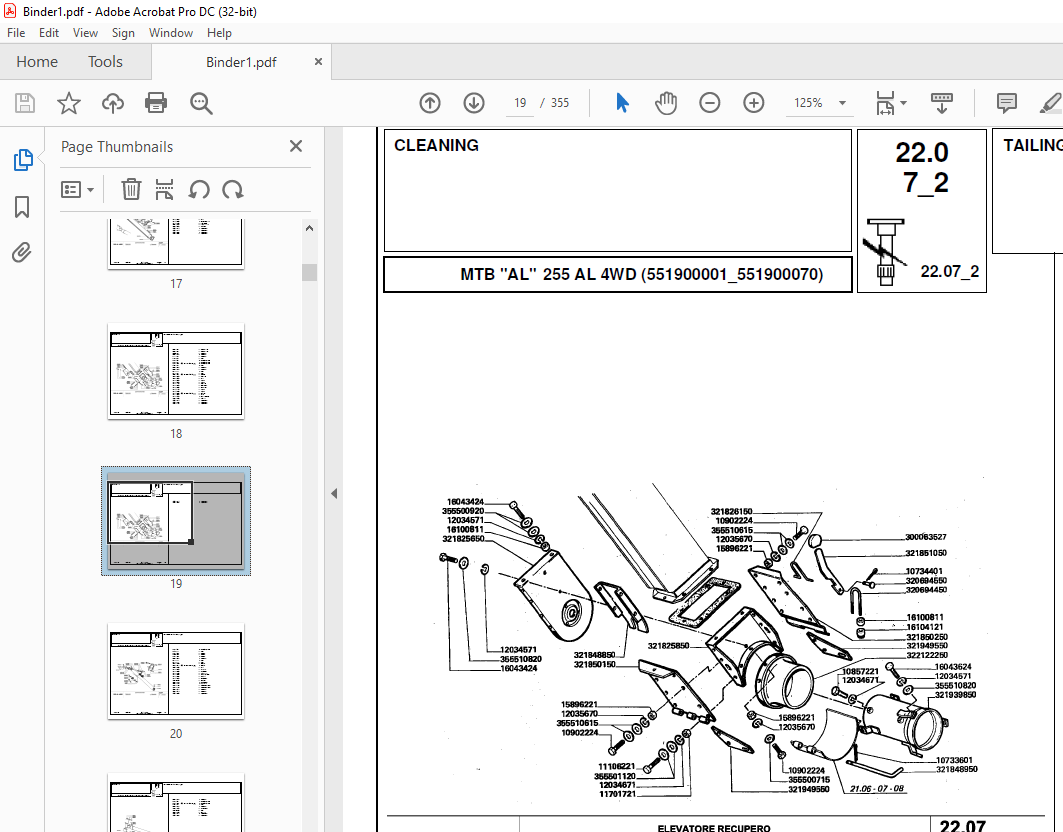1063x832 pixels.
Task: Print the document
Action: coord(156,103)
